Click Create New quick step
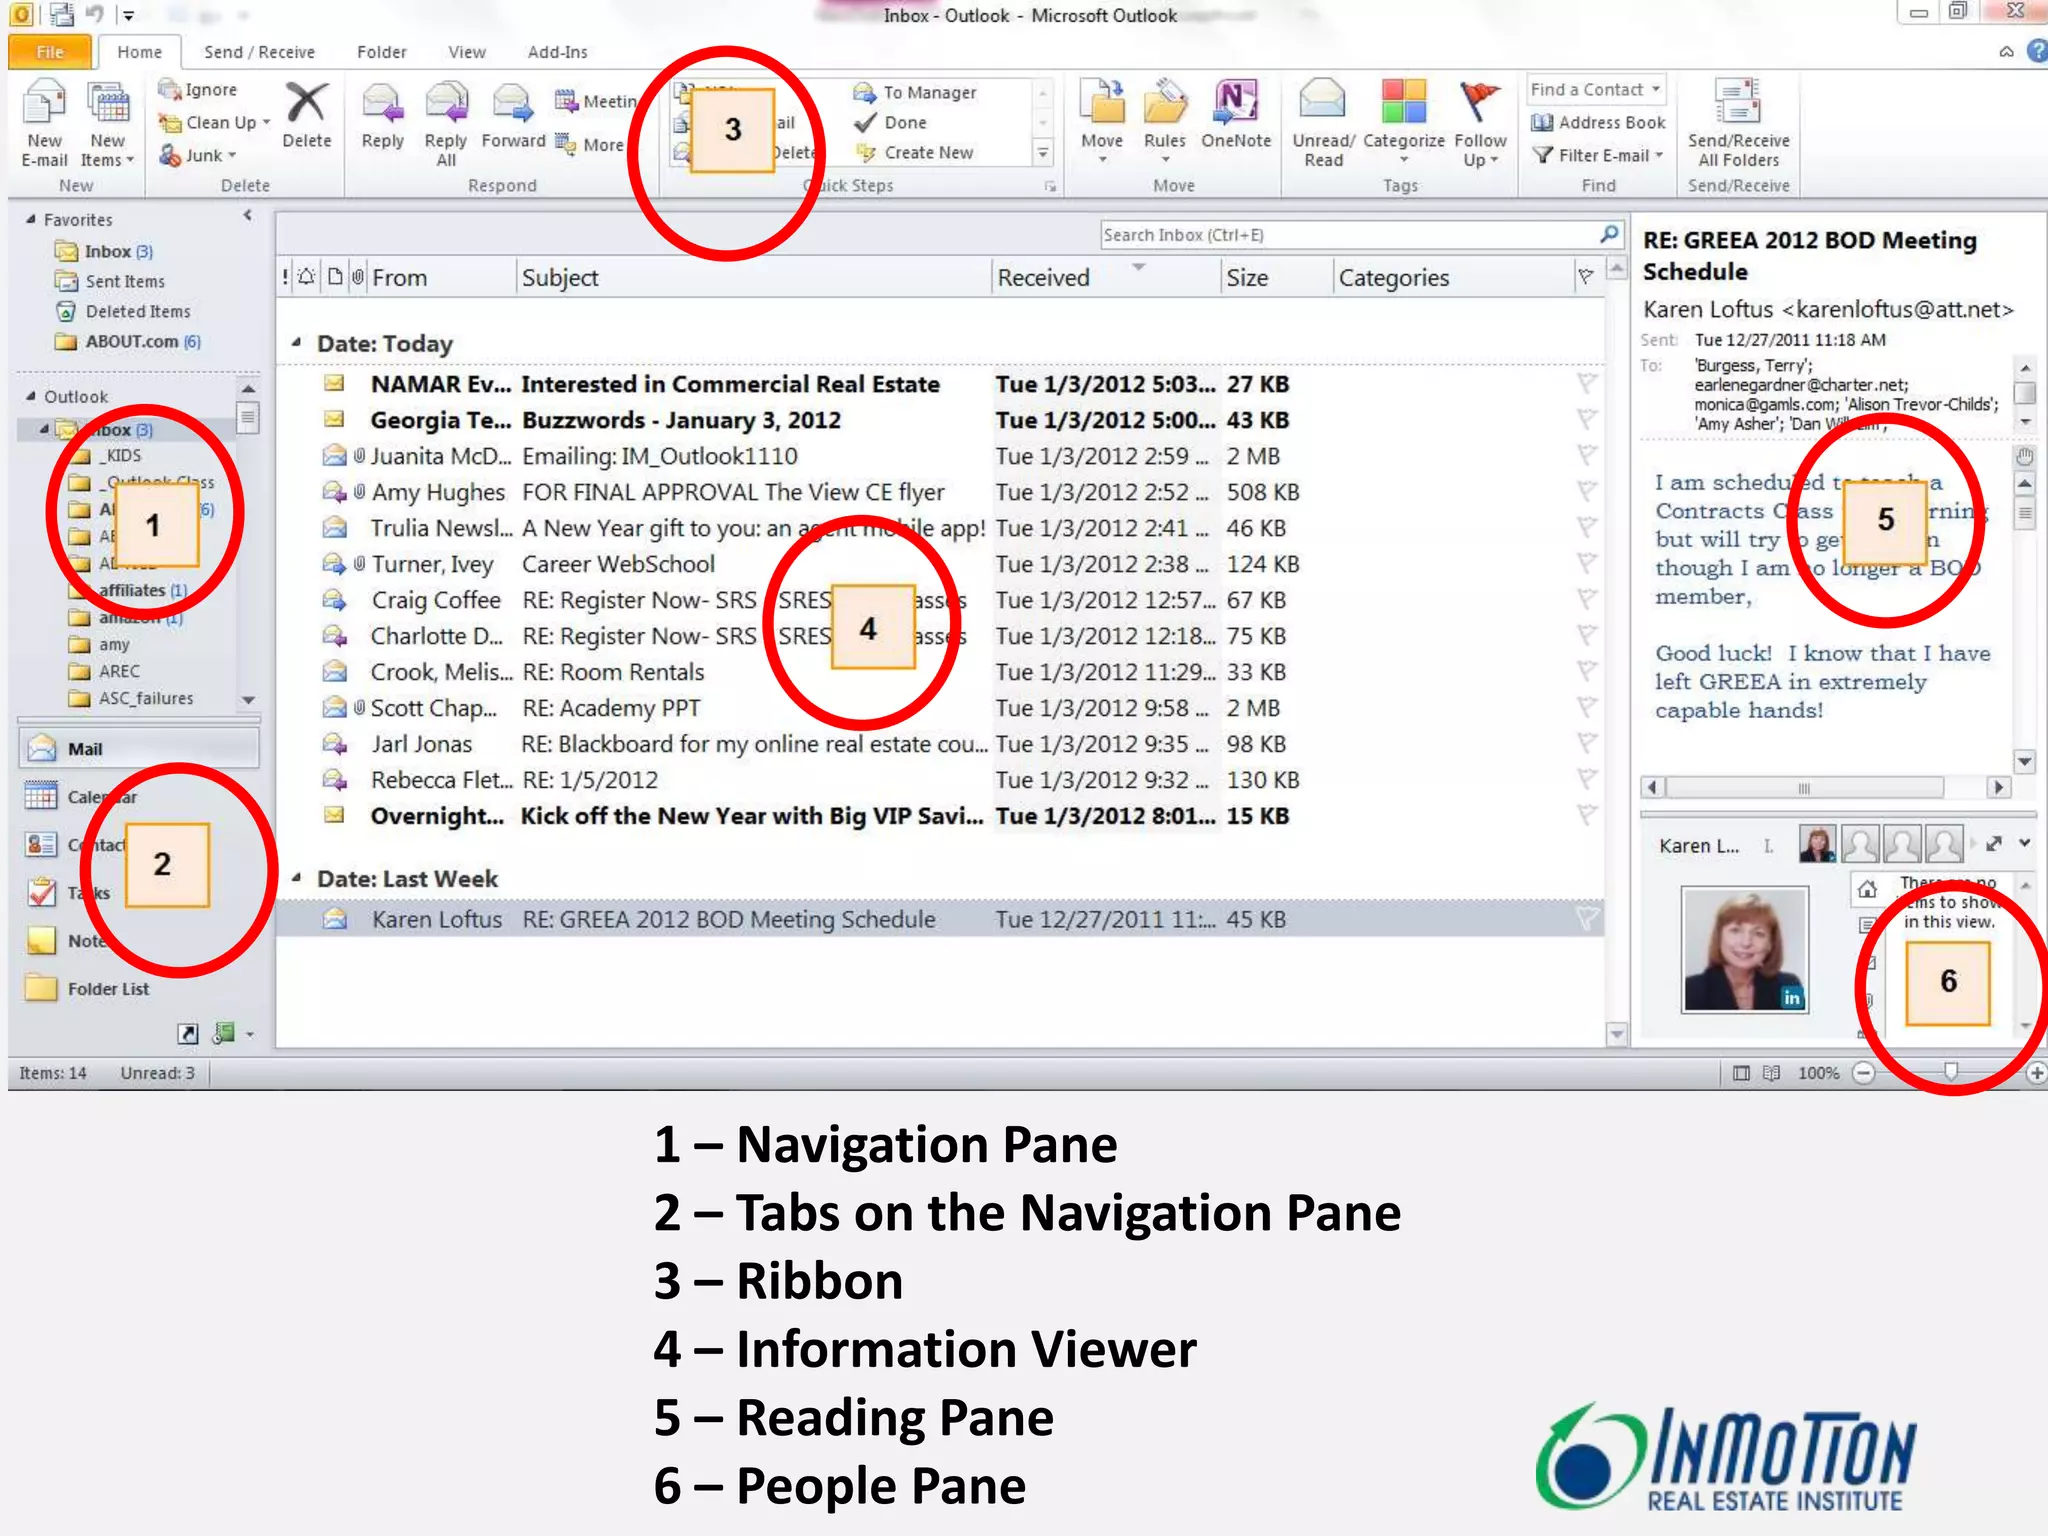Image resolution: width=2048 pixels, height=1536 pixels. point(914,152)
